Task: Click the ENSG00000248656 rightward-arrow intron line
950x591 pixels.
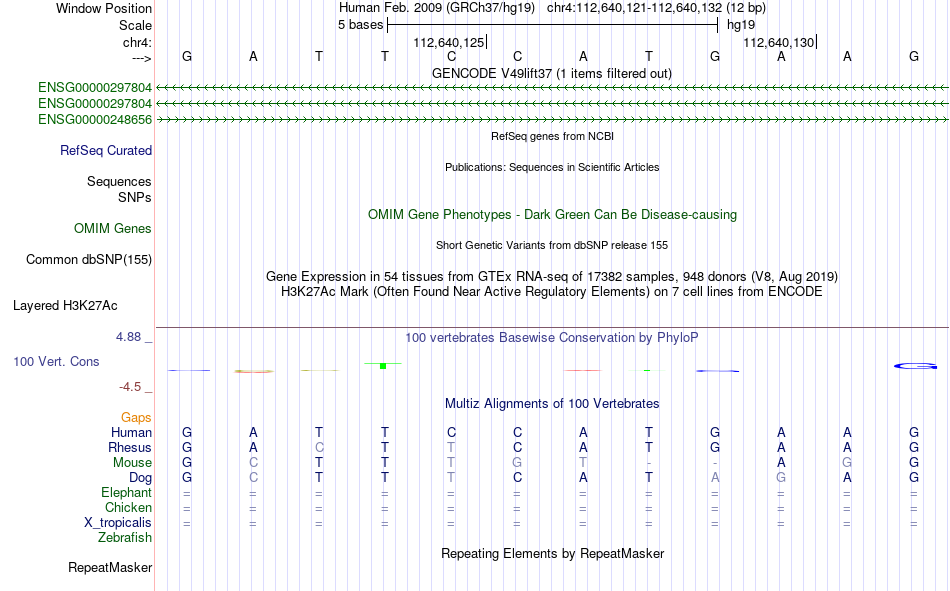Action: coord(553,120)
